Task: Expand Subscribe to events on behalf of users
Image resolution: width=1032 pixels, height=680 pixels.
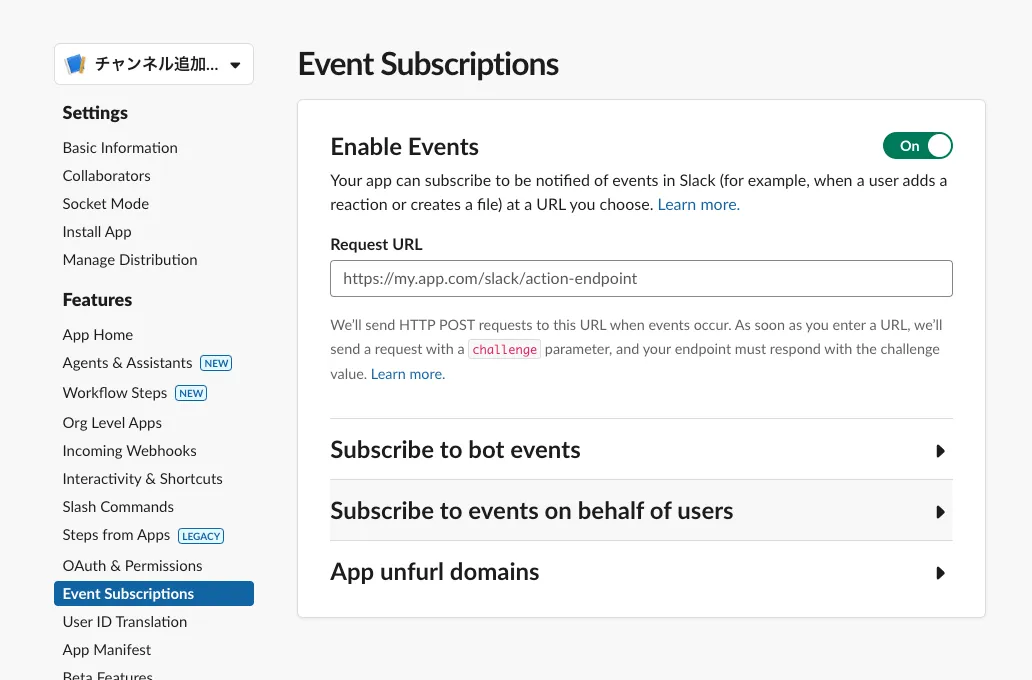Action: click(x=940, y=512)
